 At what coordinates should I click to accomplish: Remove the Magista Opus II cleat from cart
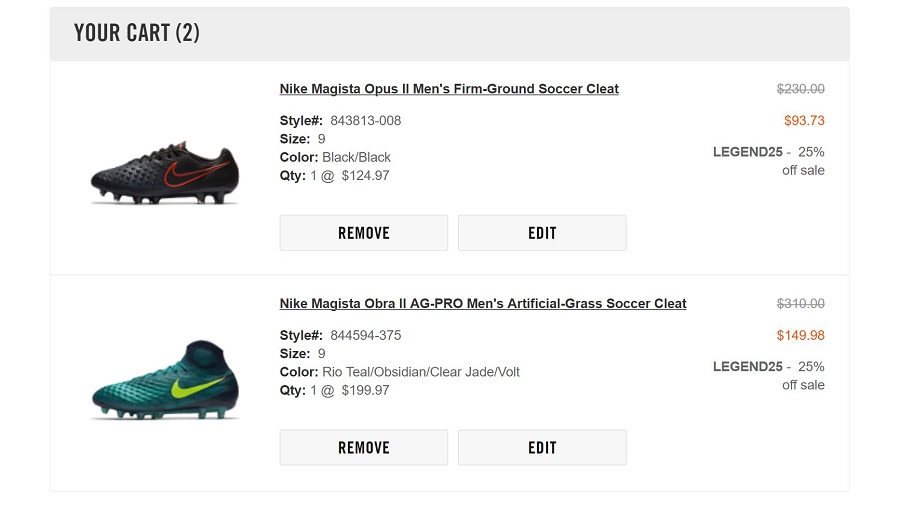point(364,233)
